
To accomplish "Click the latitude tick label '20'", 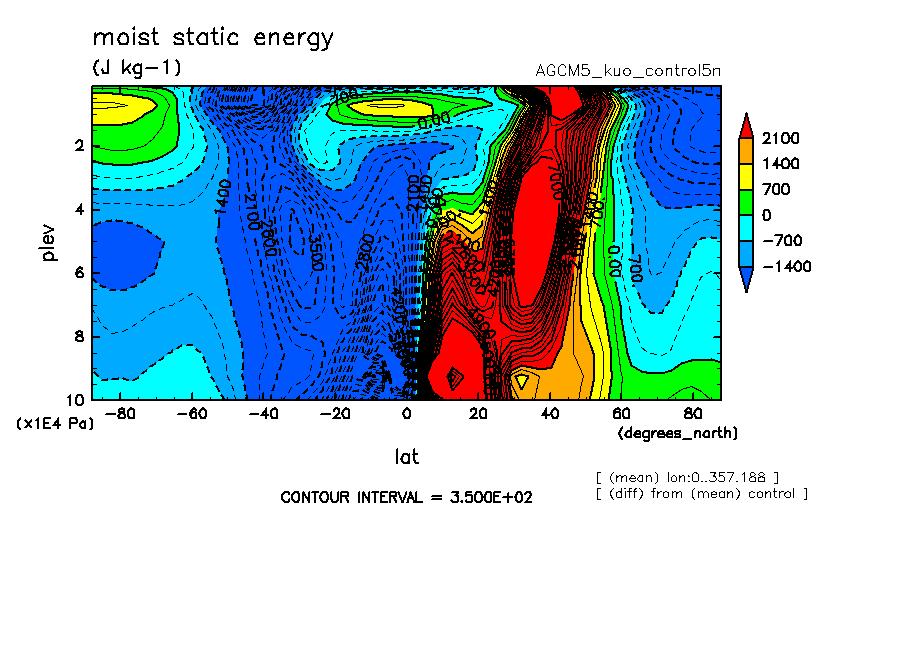I will tap(478, 414).
